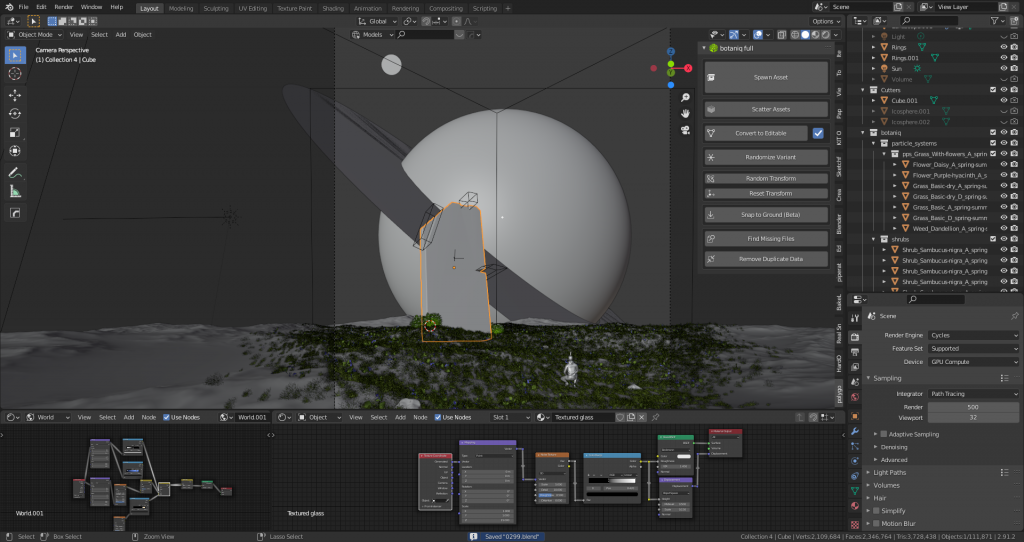
Task: Click the Viewport samples 32 field
Action: [x=973, y=418]
